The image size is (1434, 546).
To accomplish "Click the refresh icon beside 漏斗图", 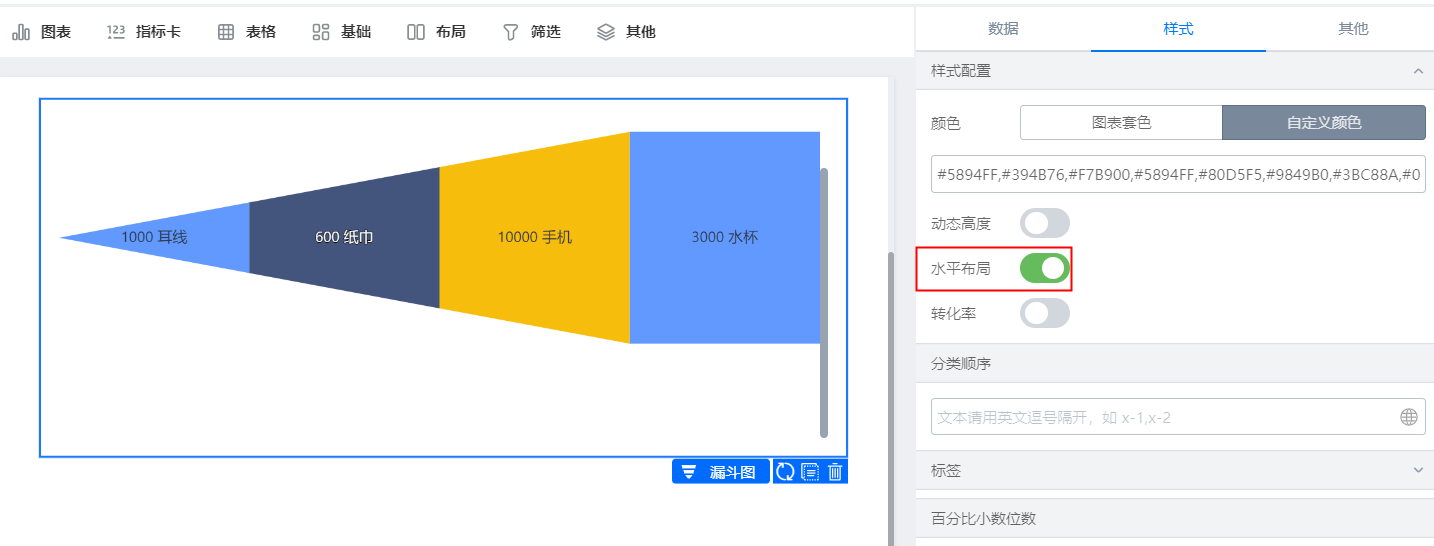I will pyautogui.click(x=785, y=472).
